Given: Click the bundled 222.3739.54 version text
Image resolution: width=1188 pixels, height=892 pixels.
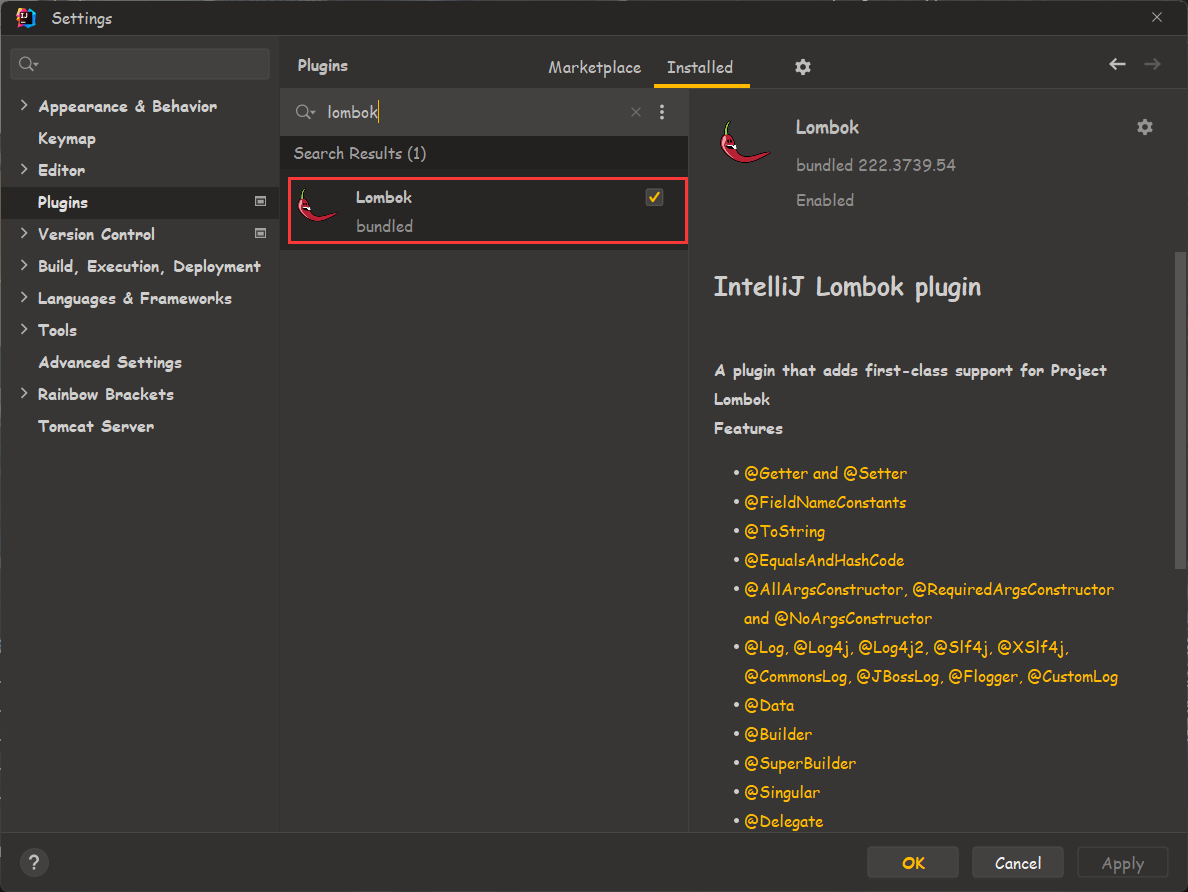Looking at the screenshot, I should click(x=875, y=165).
